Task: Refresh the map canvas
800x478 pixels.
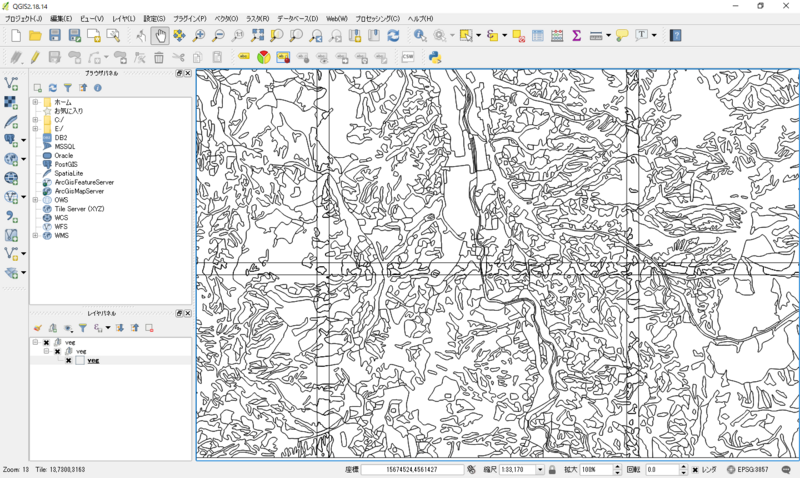Action: 393,35
